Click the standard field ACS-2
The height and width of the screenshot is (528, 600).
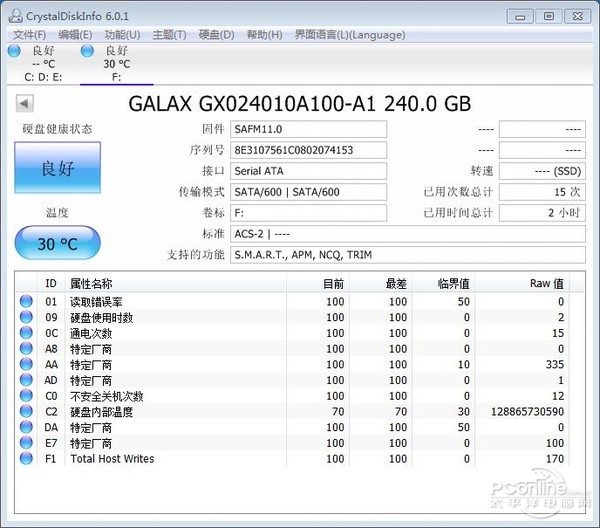pyautogui.click(x=408, y=234)
